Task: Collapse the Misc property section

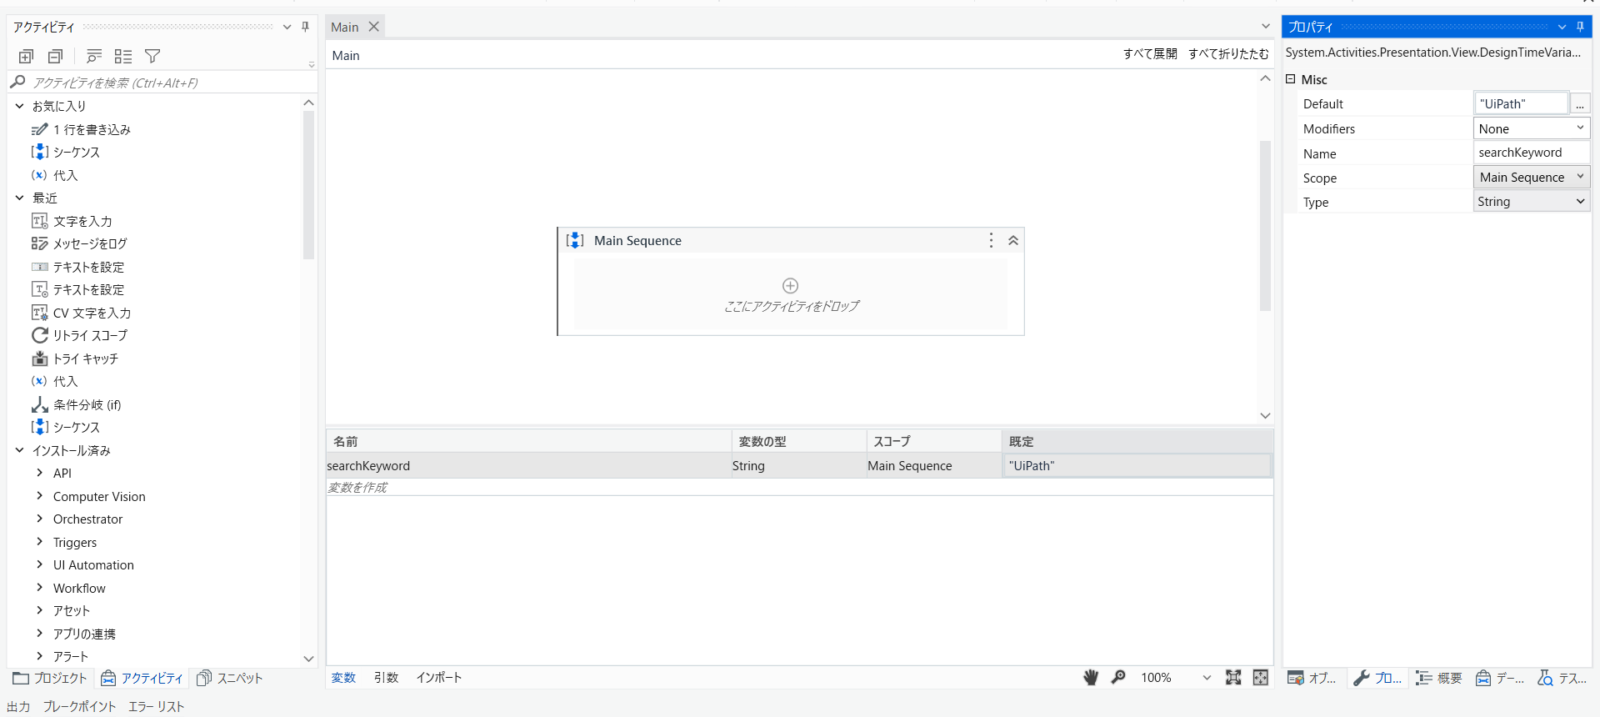Action: coord(1290,79)
